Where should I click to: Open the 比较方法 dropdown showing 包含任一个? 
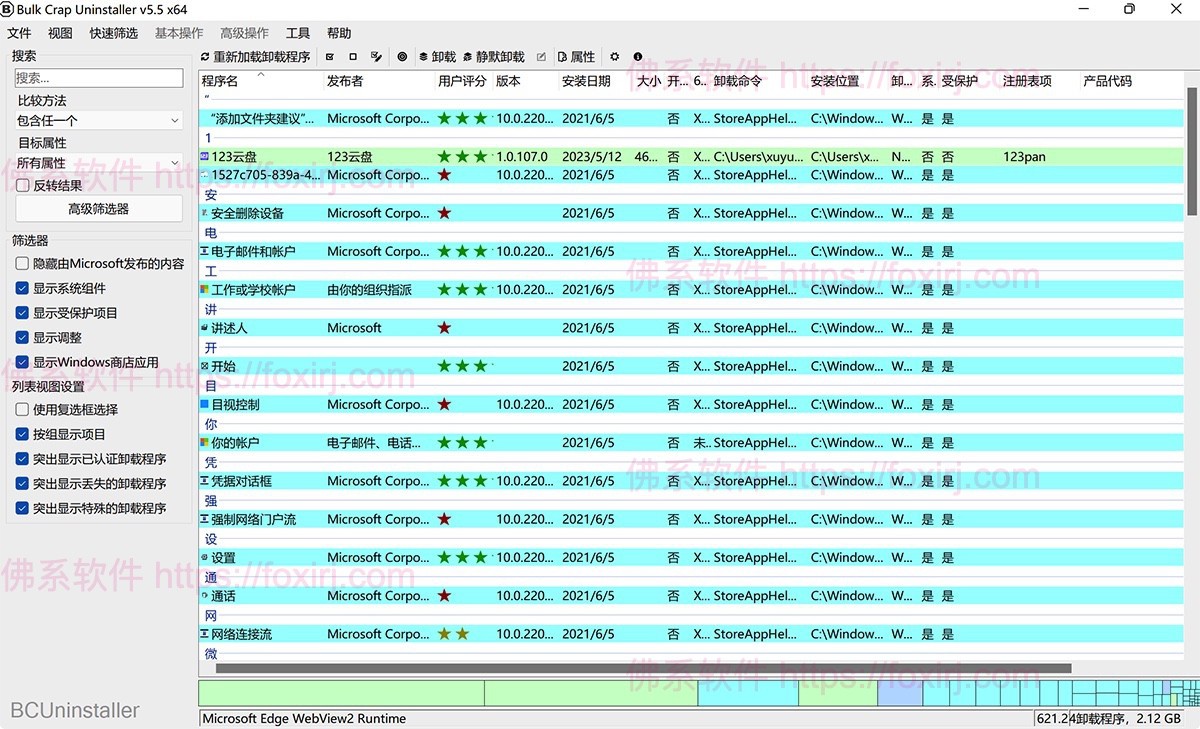(98, 121)
